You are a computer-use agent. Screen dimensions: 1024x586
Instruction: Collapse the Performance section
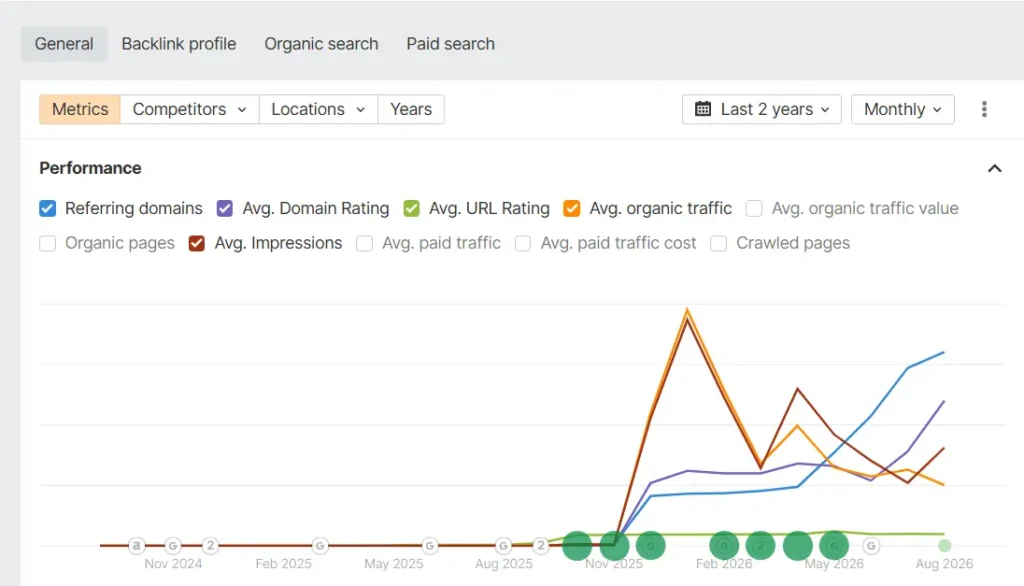coord(994,169)
